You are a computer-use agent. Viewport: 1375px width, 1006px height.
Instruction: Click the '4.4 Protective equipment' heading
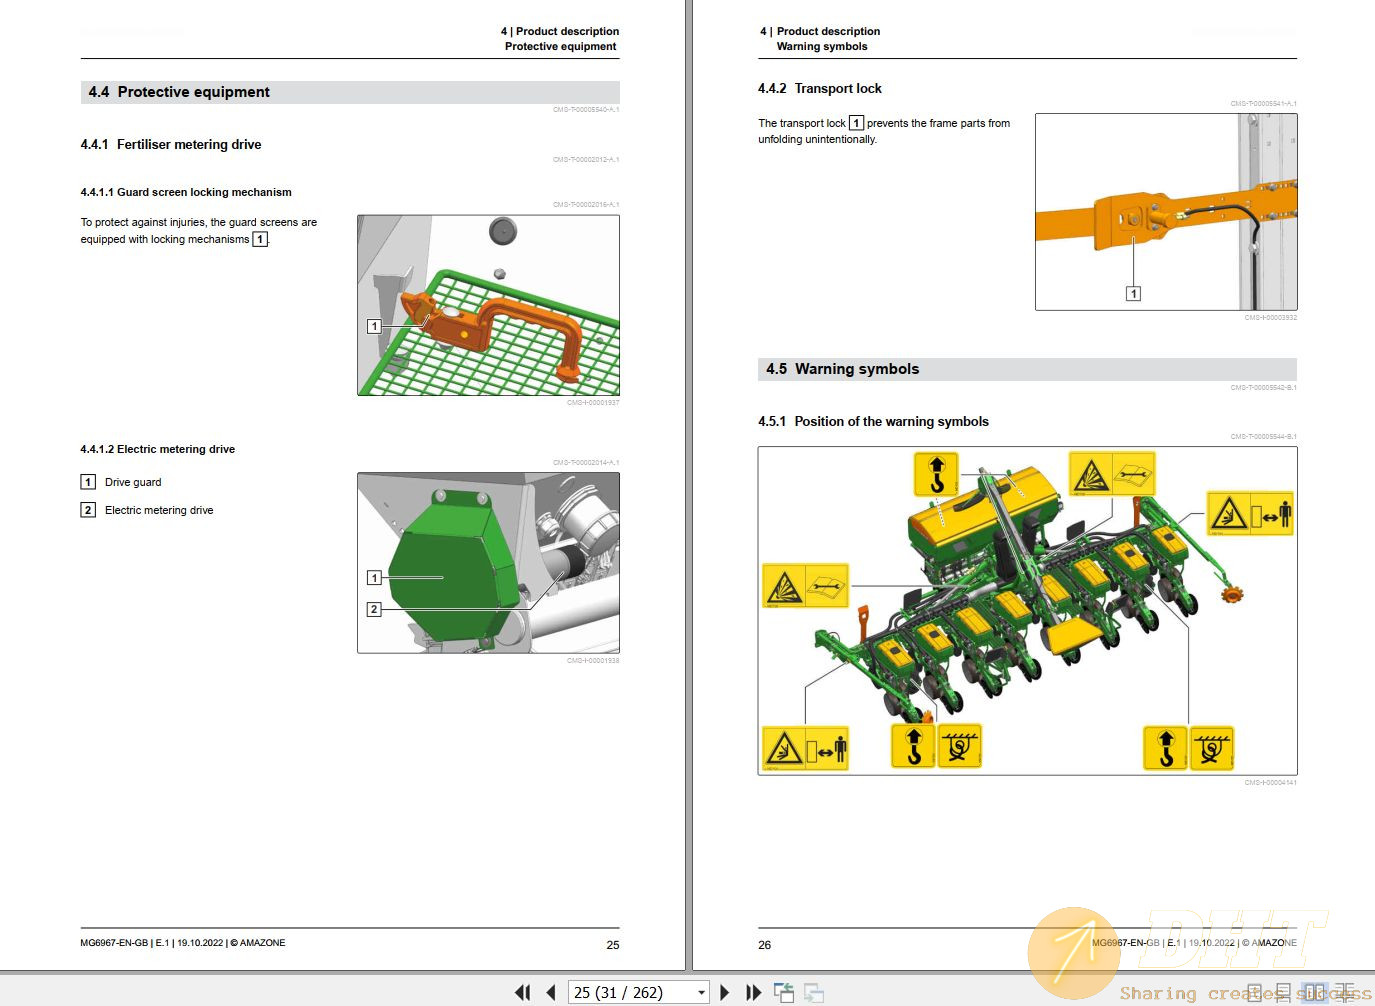pos(179,92)
